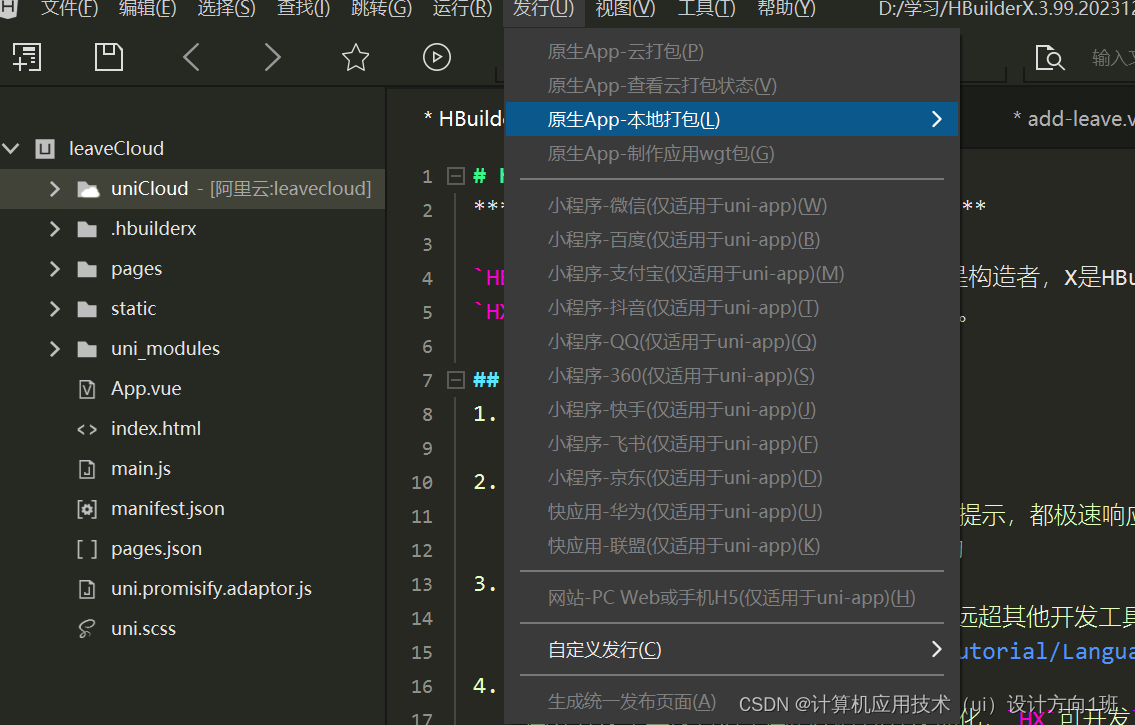1135x725 pixels.
Task: Click the Save icon in the toolbar
Action: [108, 57]
